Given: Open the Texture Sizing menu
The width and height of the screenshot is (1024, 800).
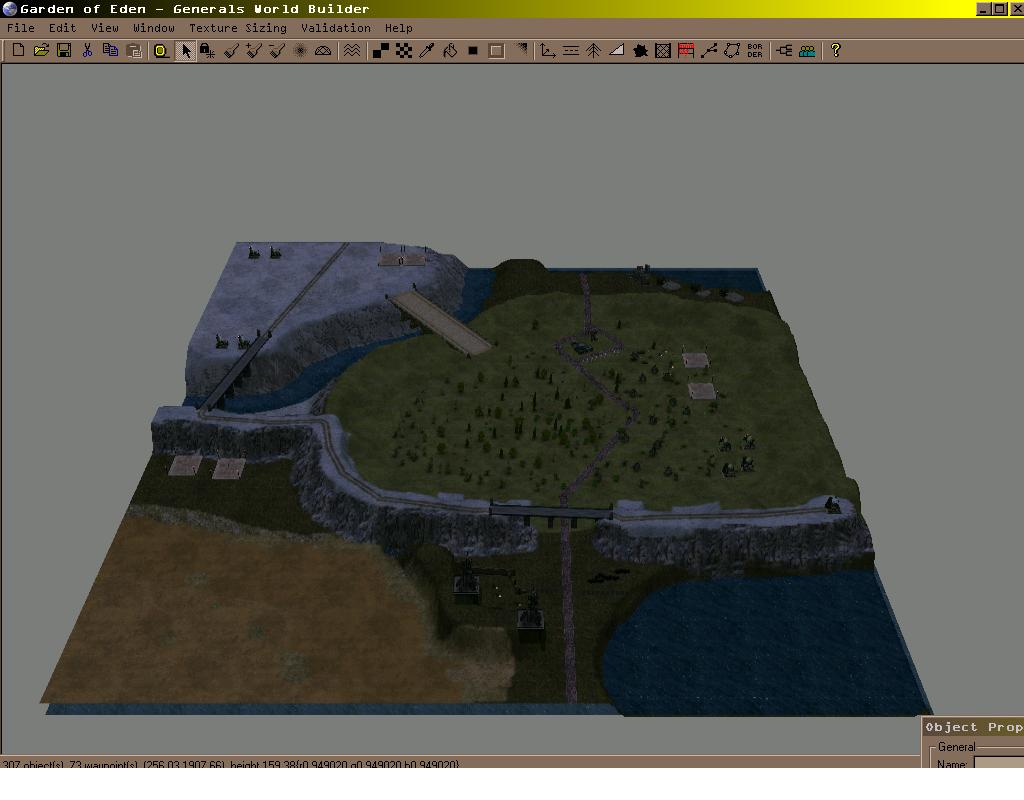Looking at the screenshot, I should [238, 28].
